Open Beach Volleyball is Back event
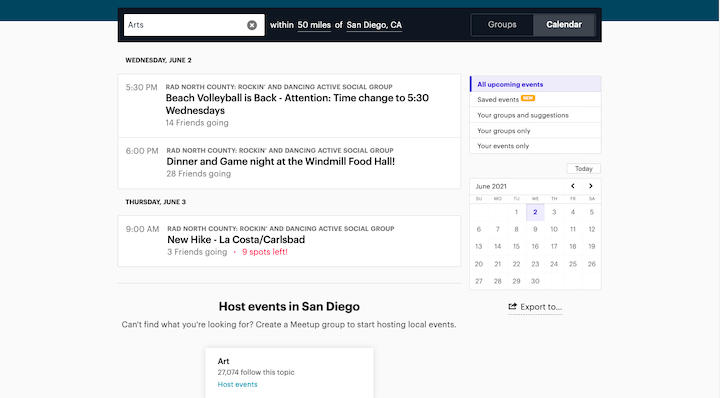The height and width of the screenshot is (398, 720). click(297, 104)
